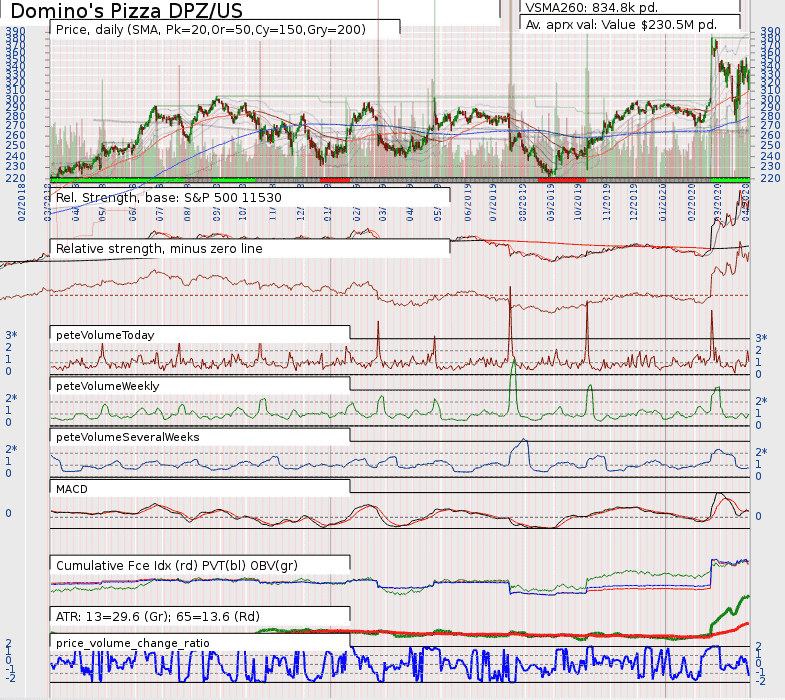This screenshot has width=785, height=700.
Task: Click the 11/2019 date axis label
Action: coord(606,202)
